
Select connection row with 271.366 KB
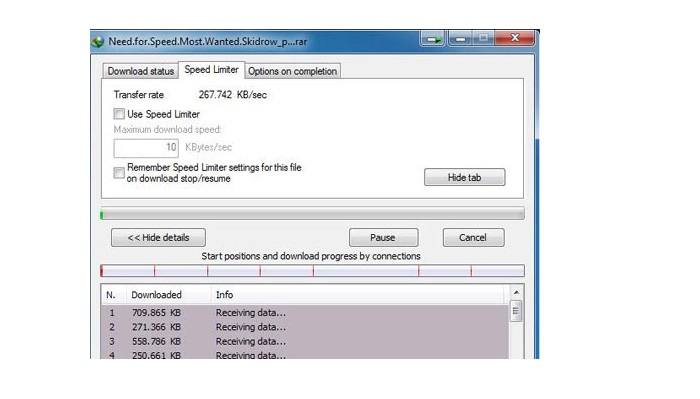pos(305,327)
